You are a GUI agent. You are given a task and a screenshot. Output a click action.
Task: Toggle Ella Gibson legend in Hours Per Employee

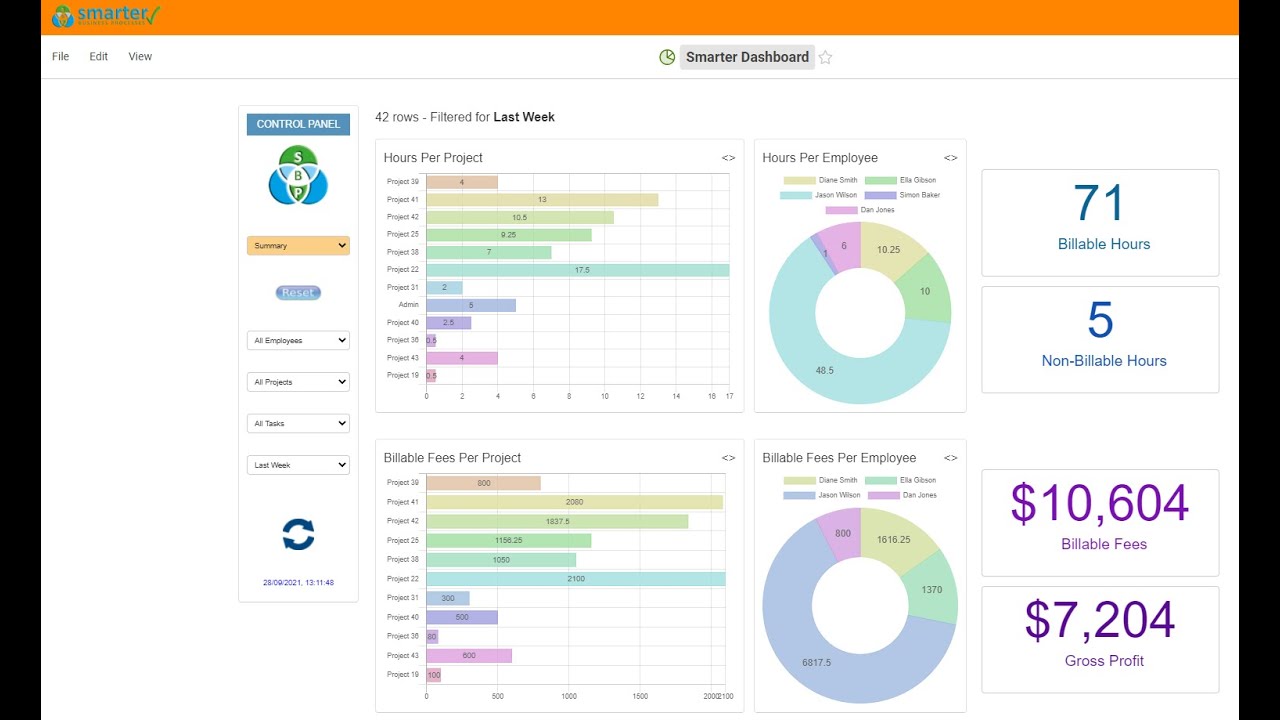click(901, 180)
